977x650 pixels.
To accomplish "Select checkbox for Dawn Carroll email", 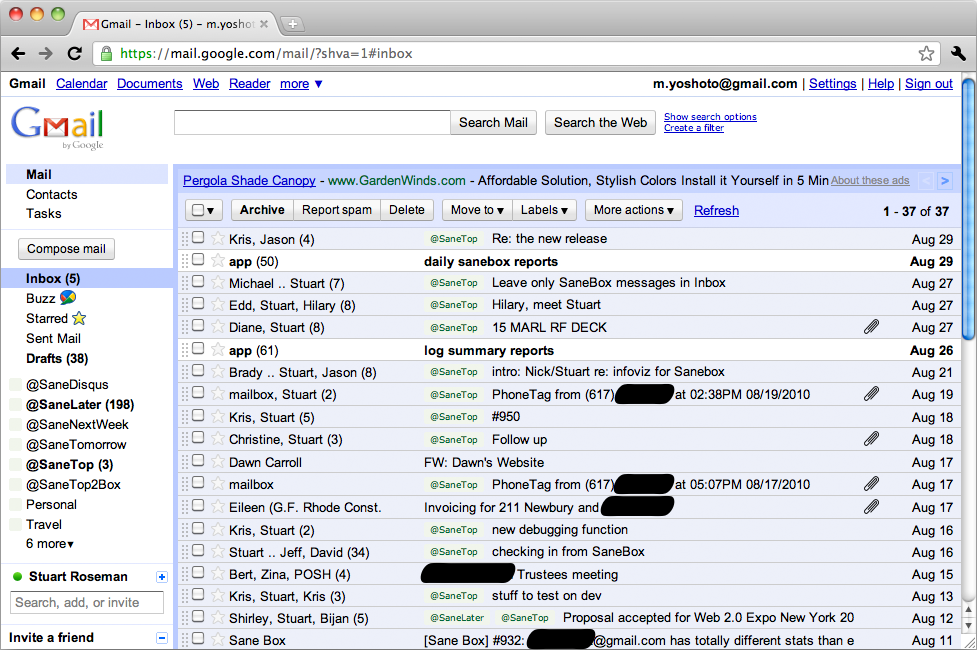I will (x=198, y=461).
